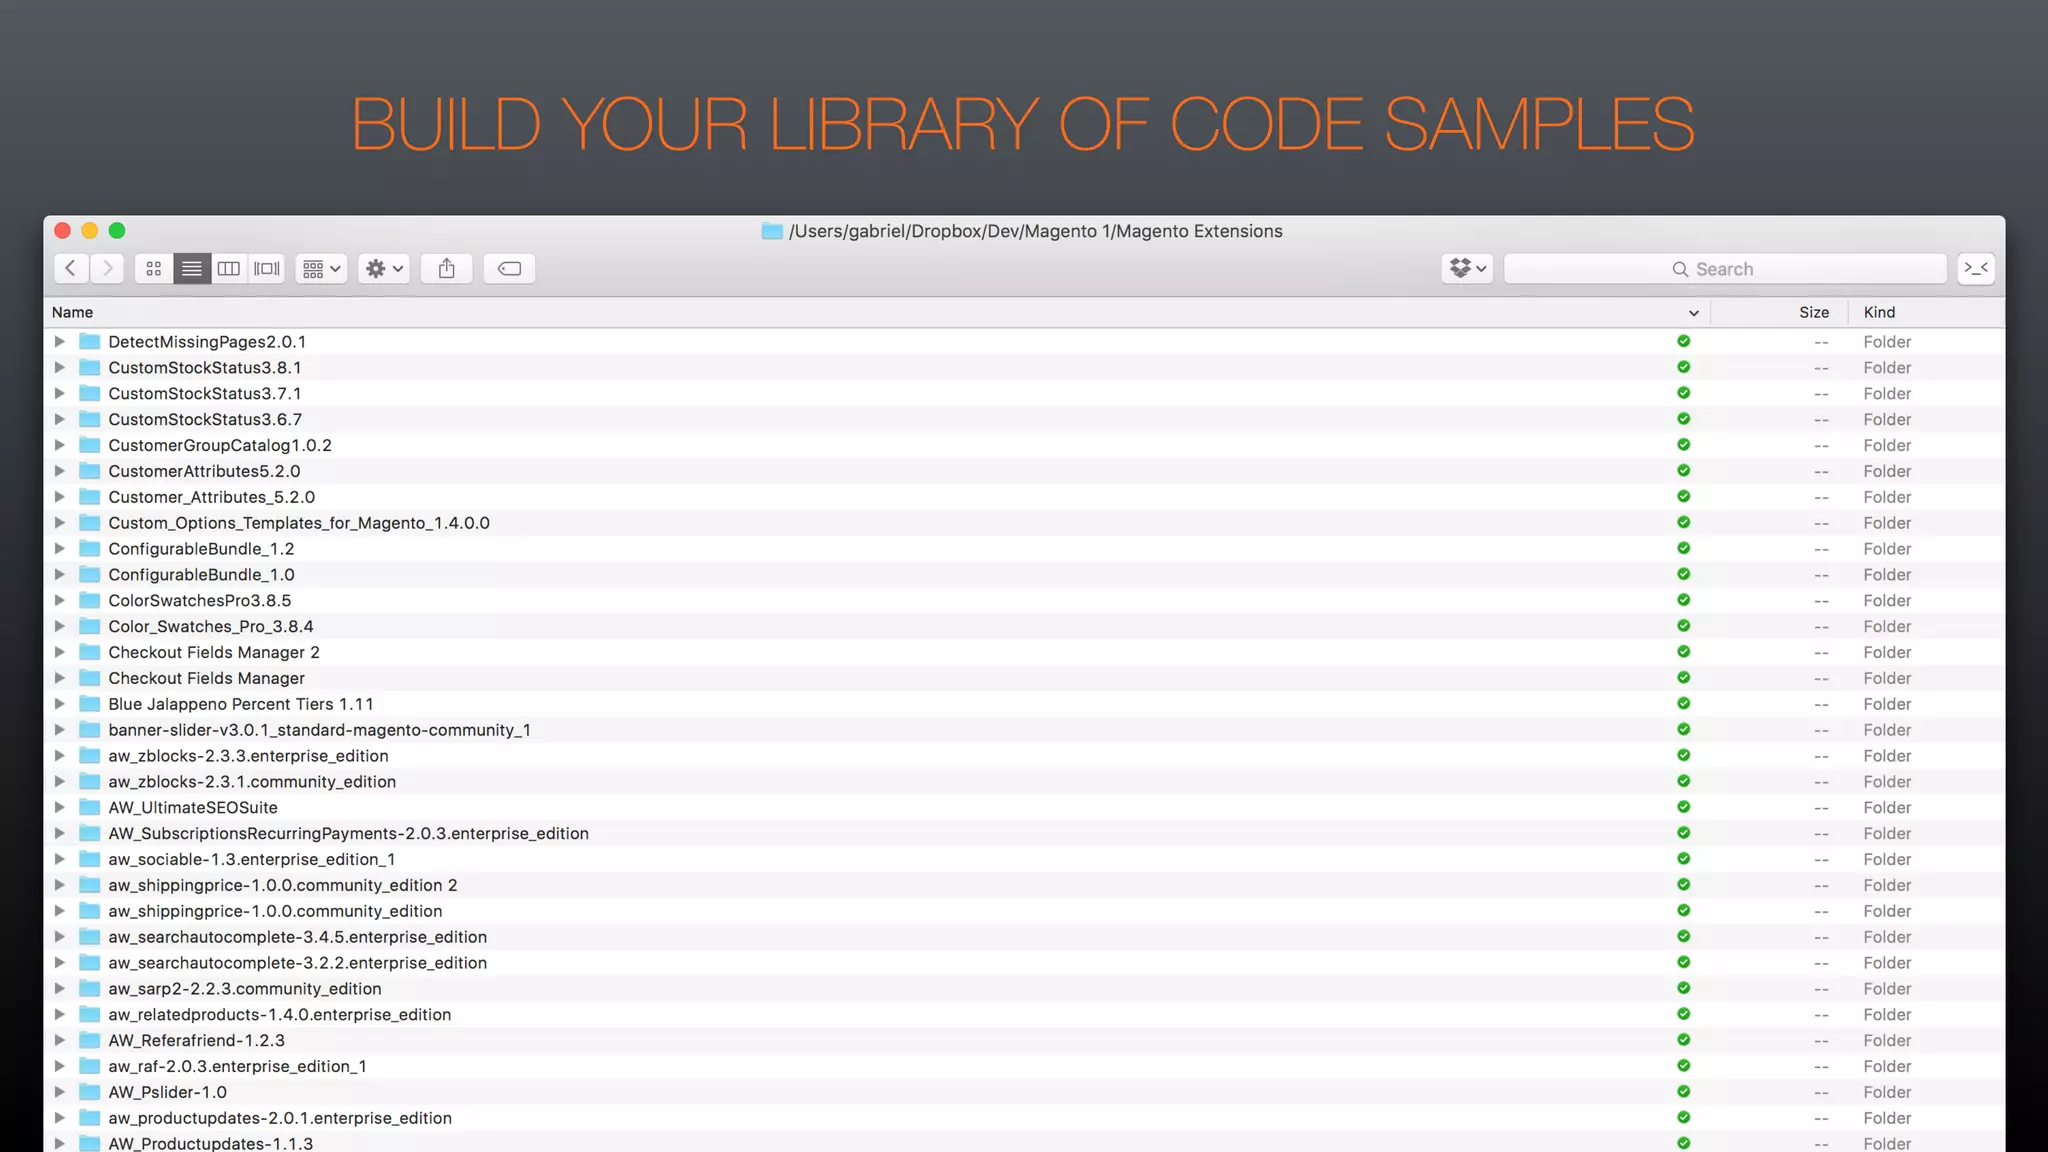2048x1152 pixels.
Task: Select the Customer_Attributes_5.2.0 folder icon
Action: 90,497
